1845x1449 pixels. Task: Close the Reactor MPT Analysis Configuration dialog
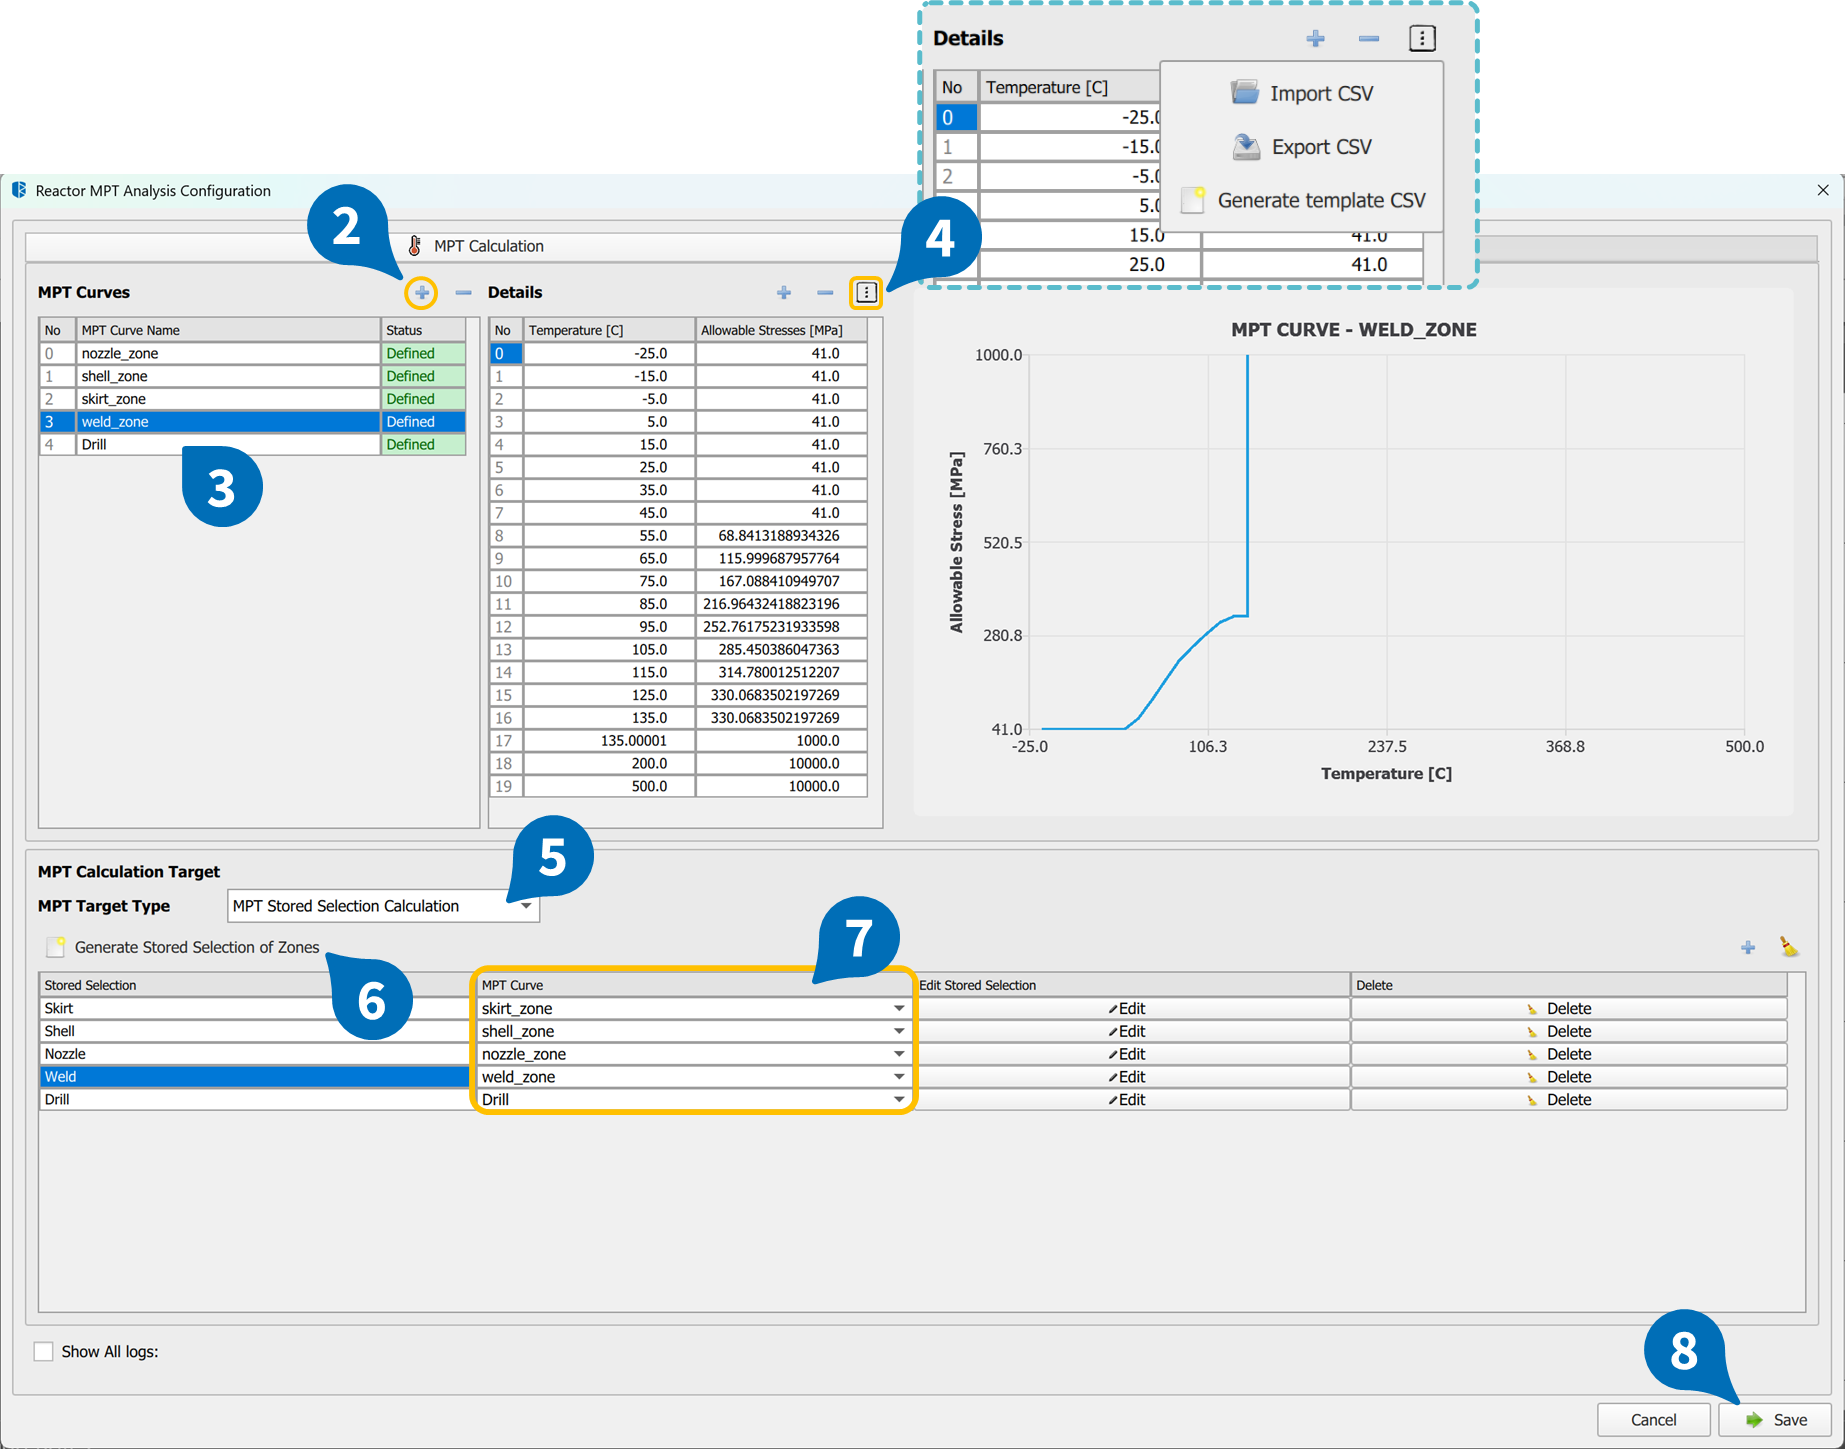[1822, 190]
